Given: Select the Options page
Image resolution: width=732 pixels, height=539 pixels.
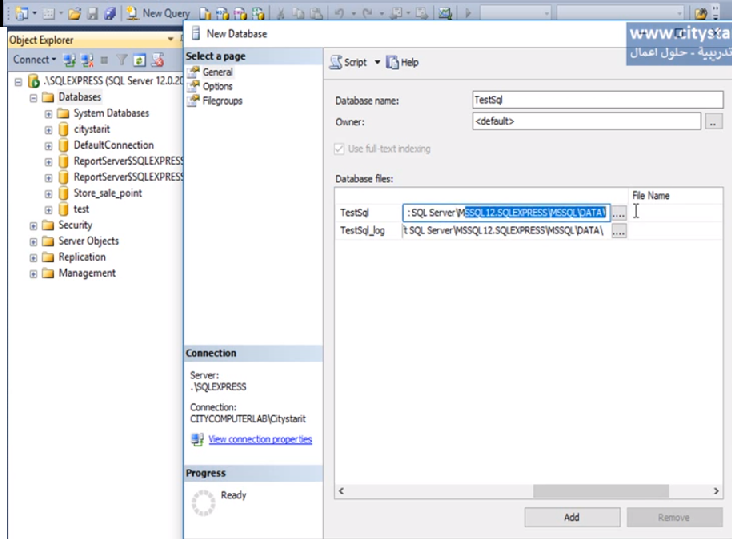Looking at the screenshot, I should (x=217, y=87).
